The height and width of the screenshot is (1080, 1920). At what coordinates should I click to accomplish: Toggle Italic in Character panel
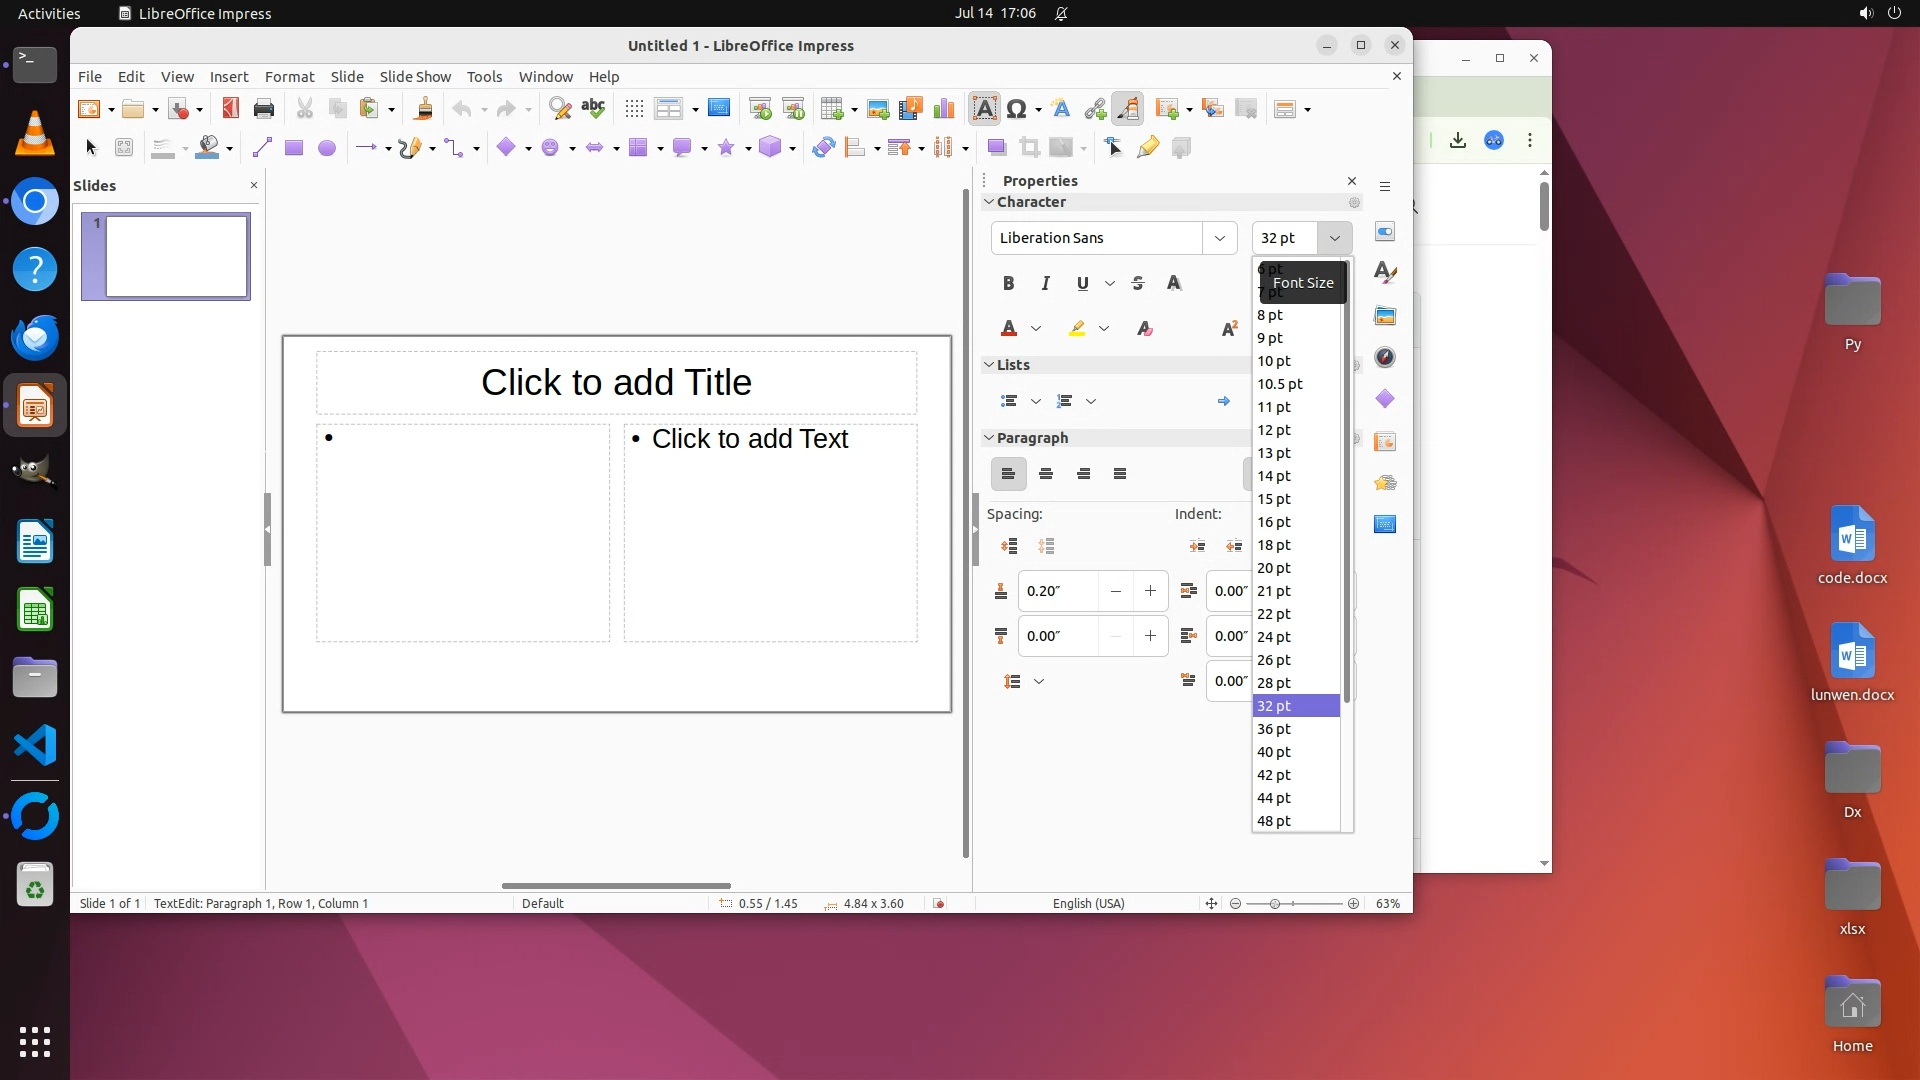click(x=1045, y=284)
